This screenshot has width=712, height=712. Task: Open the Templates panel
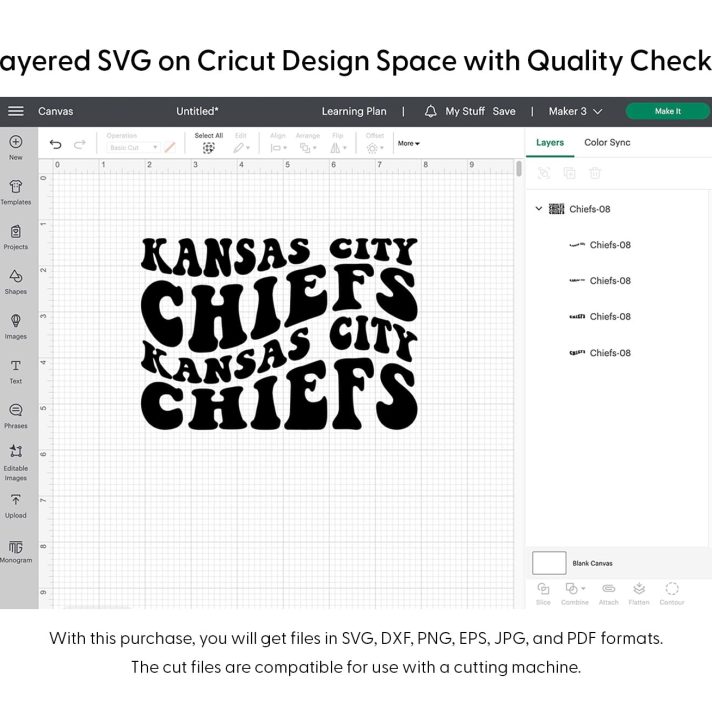pyautogui.click(x=15, y=193)
